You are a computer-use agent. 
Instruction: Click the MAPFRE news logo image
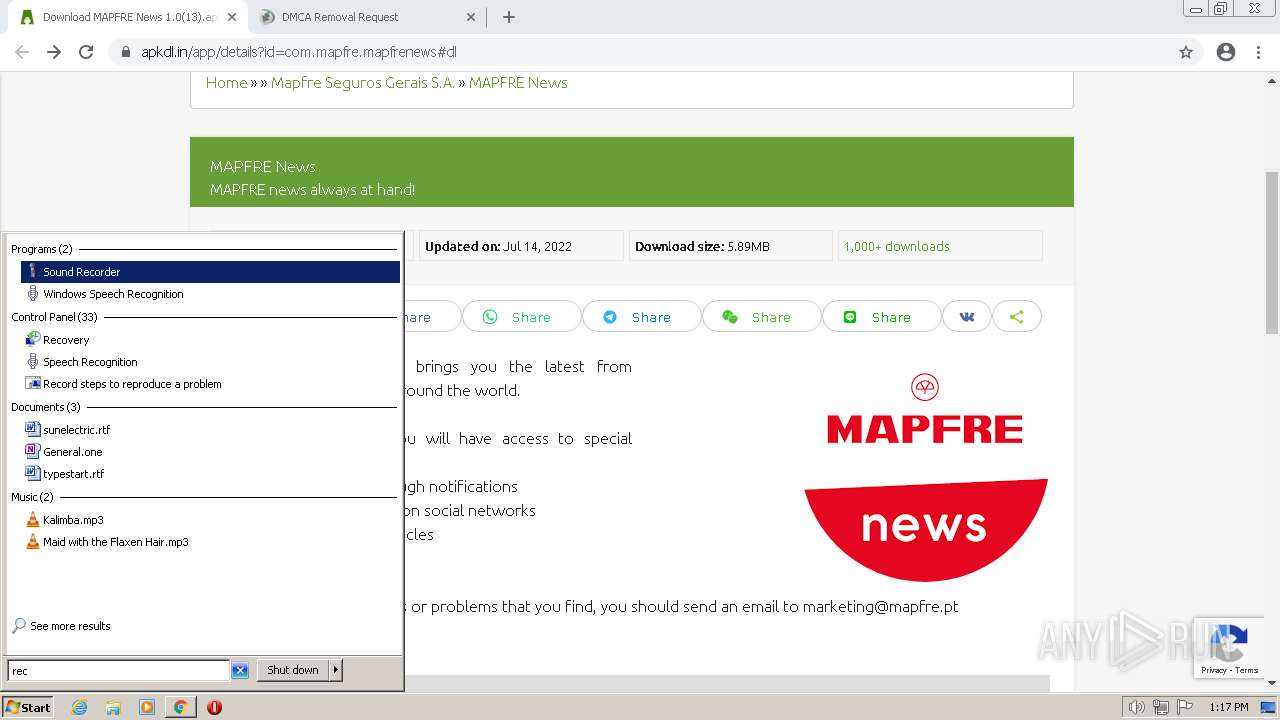pos(926,476)
